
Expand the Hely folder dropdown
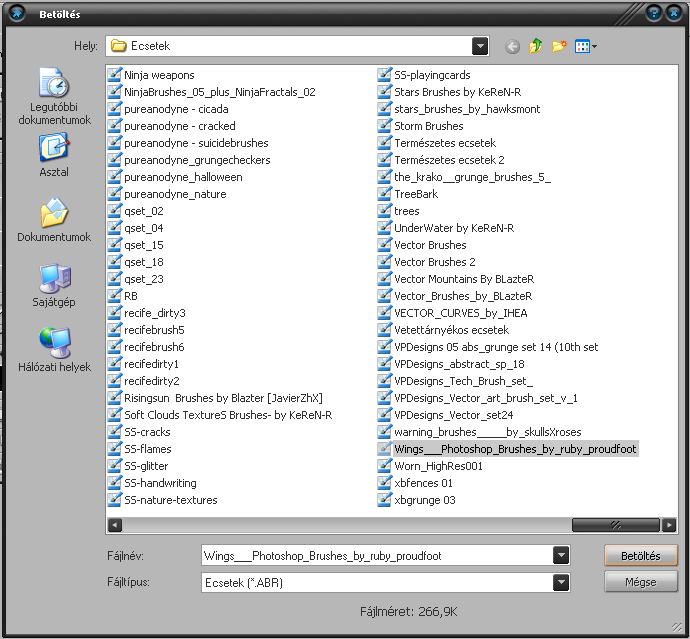(x=480, y=46)
